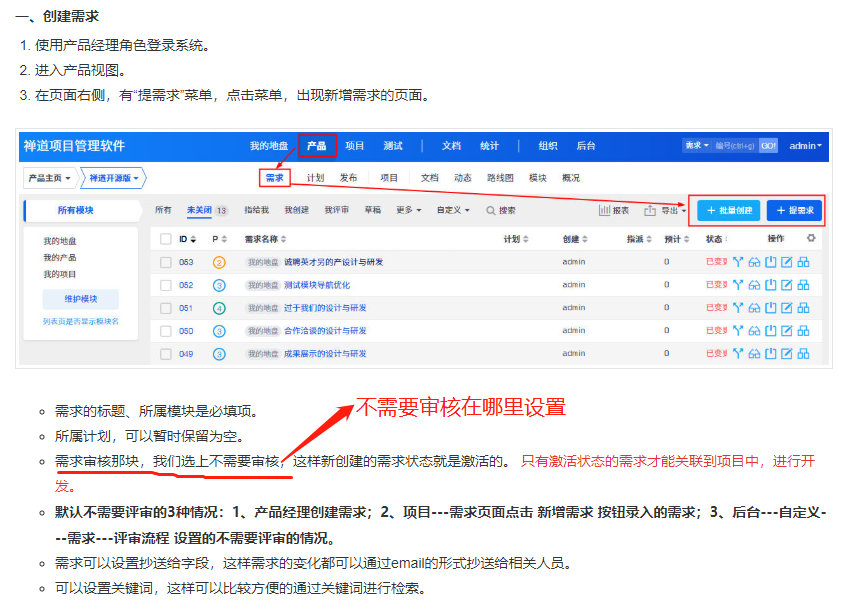Viewport: 846px width, 610px height.
Task: Open the 后台 main menu
Action: pyautogui.click(x=586, y=146)
